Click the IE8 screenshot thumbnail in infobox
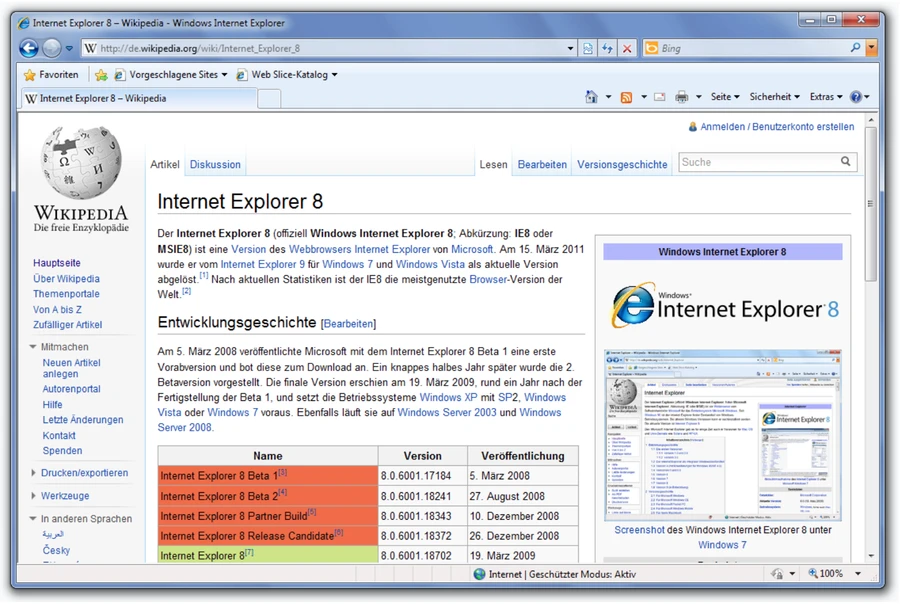900x604 pixels. point(723,435)
